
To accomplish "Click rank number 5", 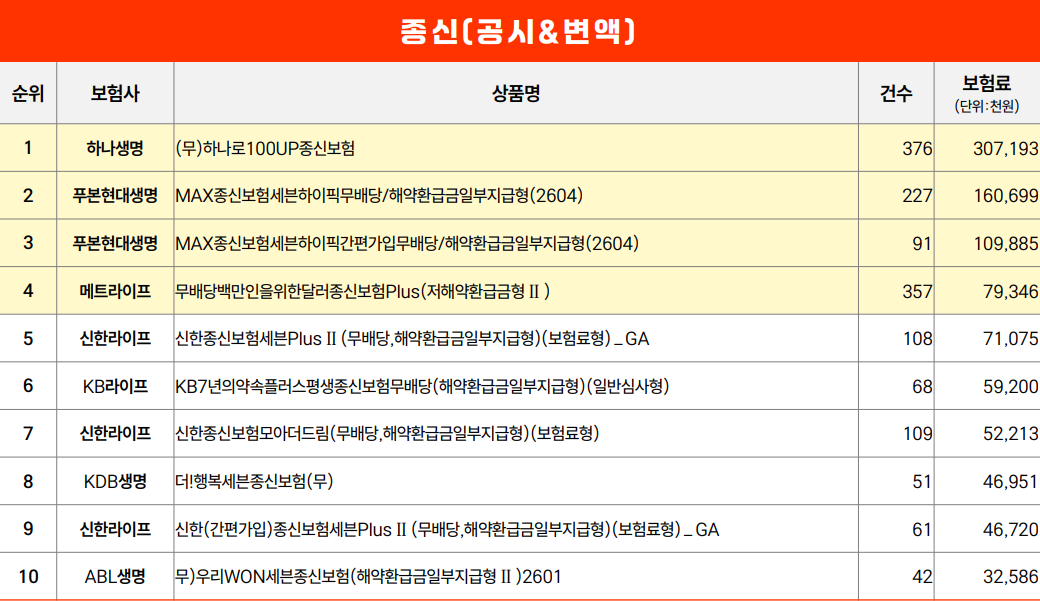I will (28, 339).
